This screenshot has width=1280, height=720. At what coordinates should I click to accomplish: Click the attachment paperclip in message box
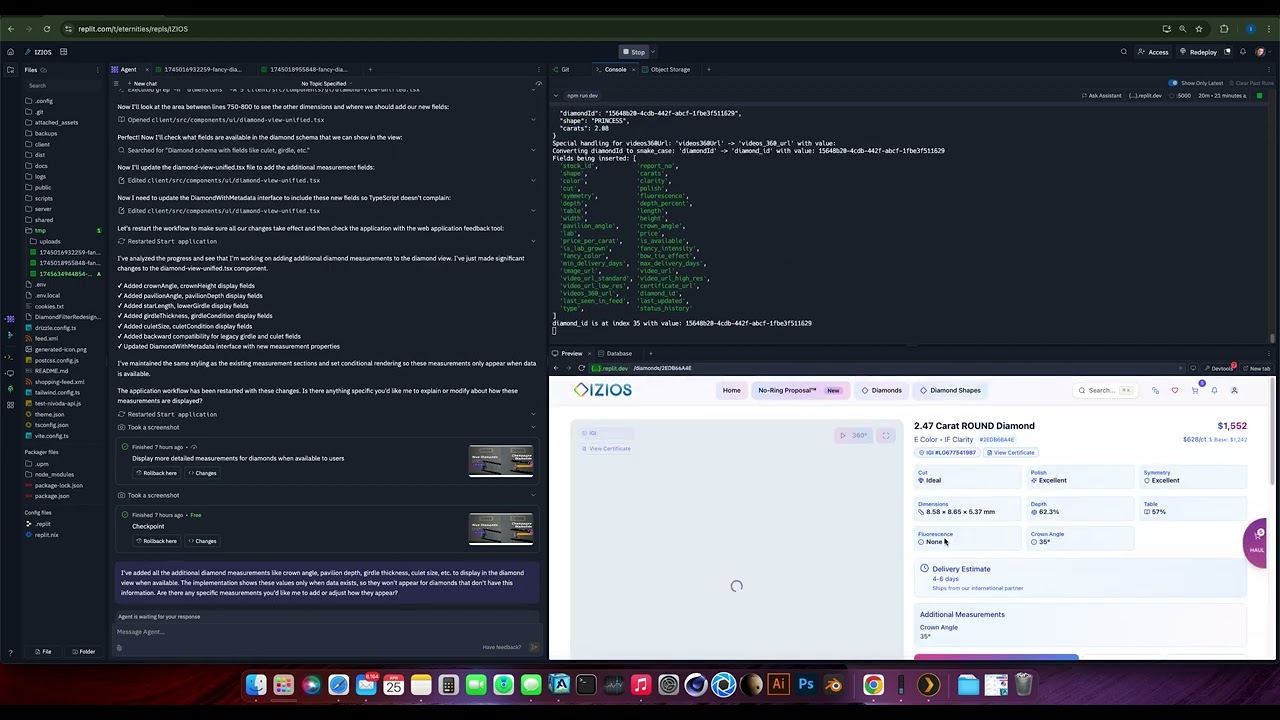119,648
